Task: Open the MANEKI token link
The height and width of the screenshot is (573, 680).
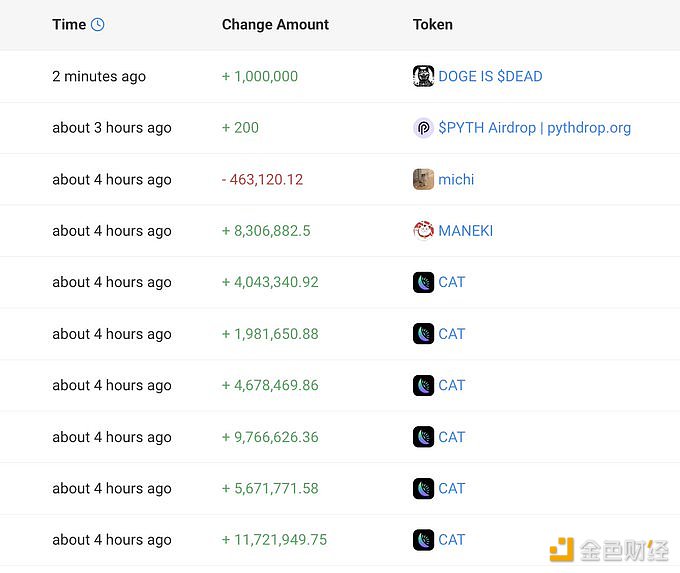Action: [x=465, y=231]
